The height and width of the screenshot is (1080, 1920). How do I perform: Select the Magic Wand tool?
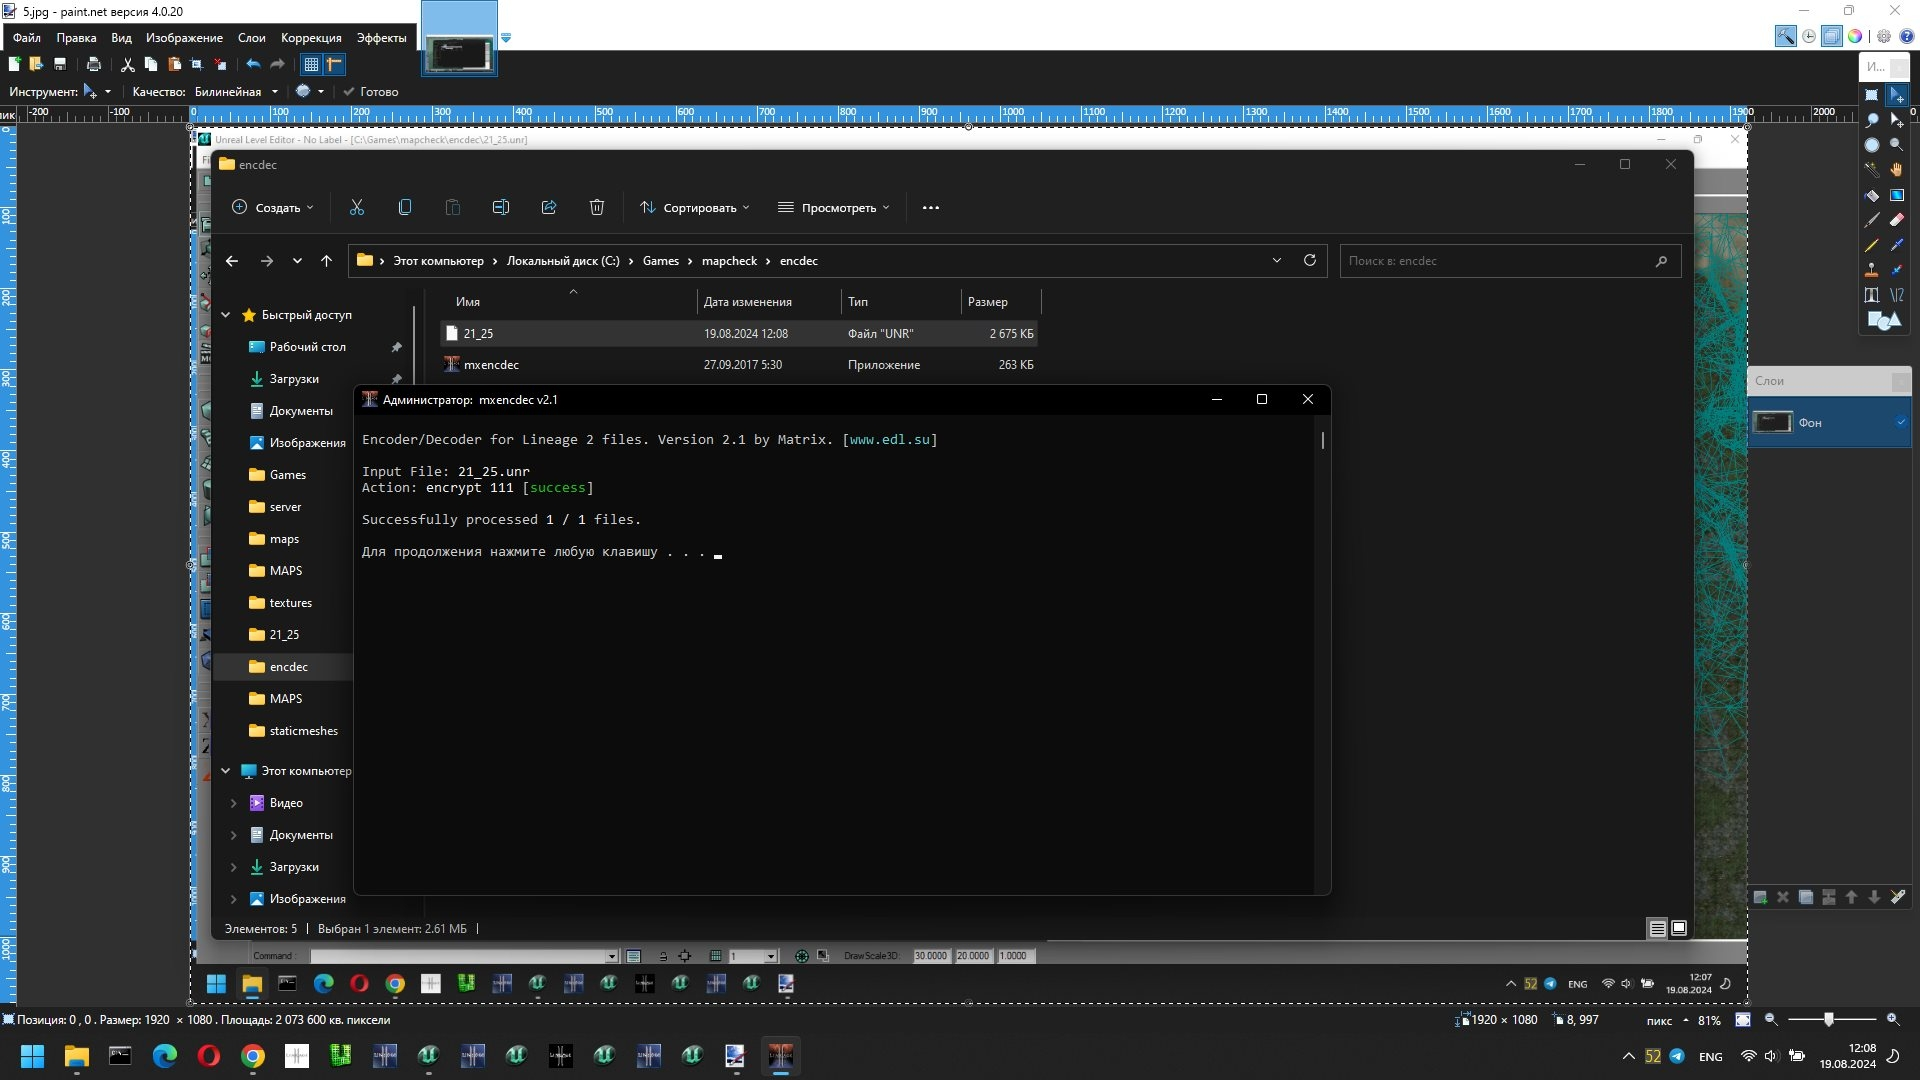click(1872, 170)
